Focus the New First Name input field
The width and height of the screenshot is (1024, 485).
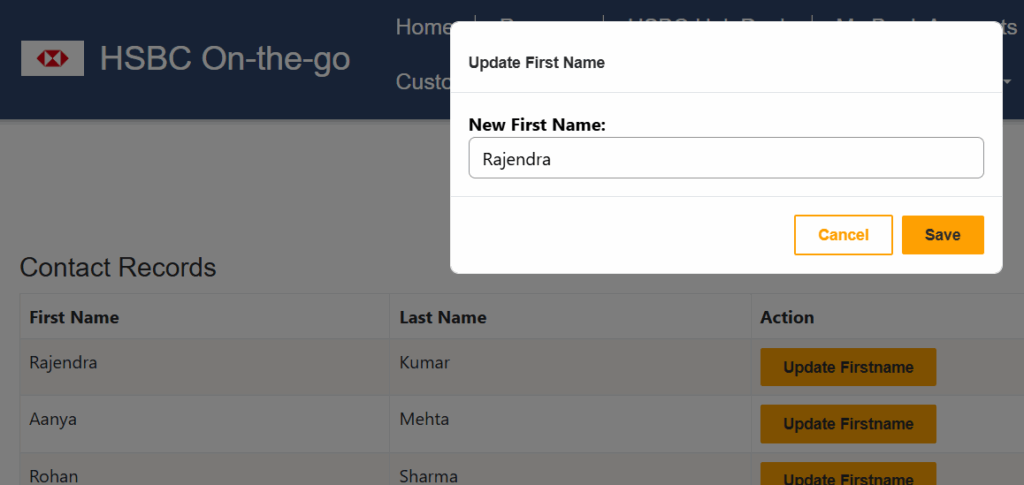(726, 158)
